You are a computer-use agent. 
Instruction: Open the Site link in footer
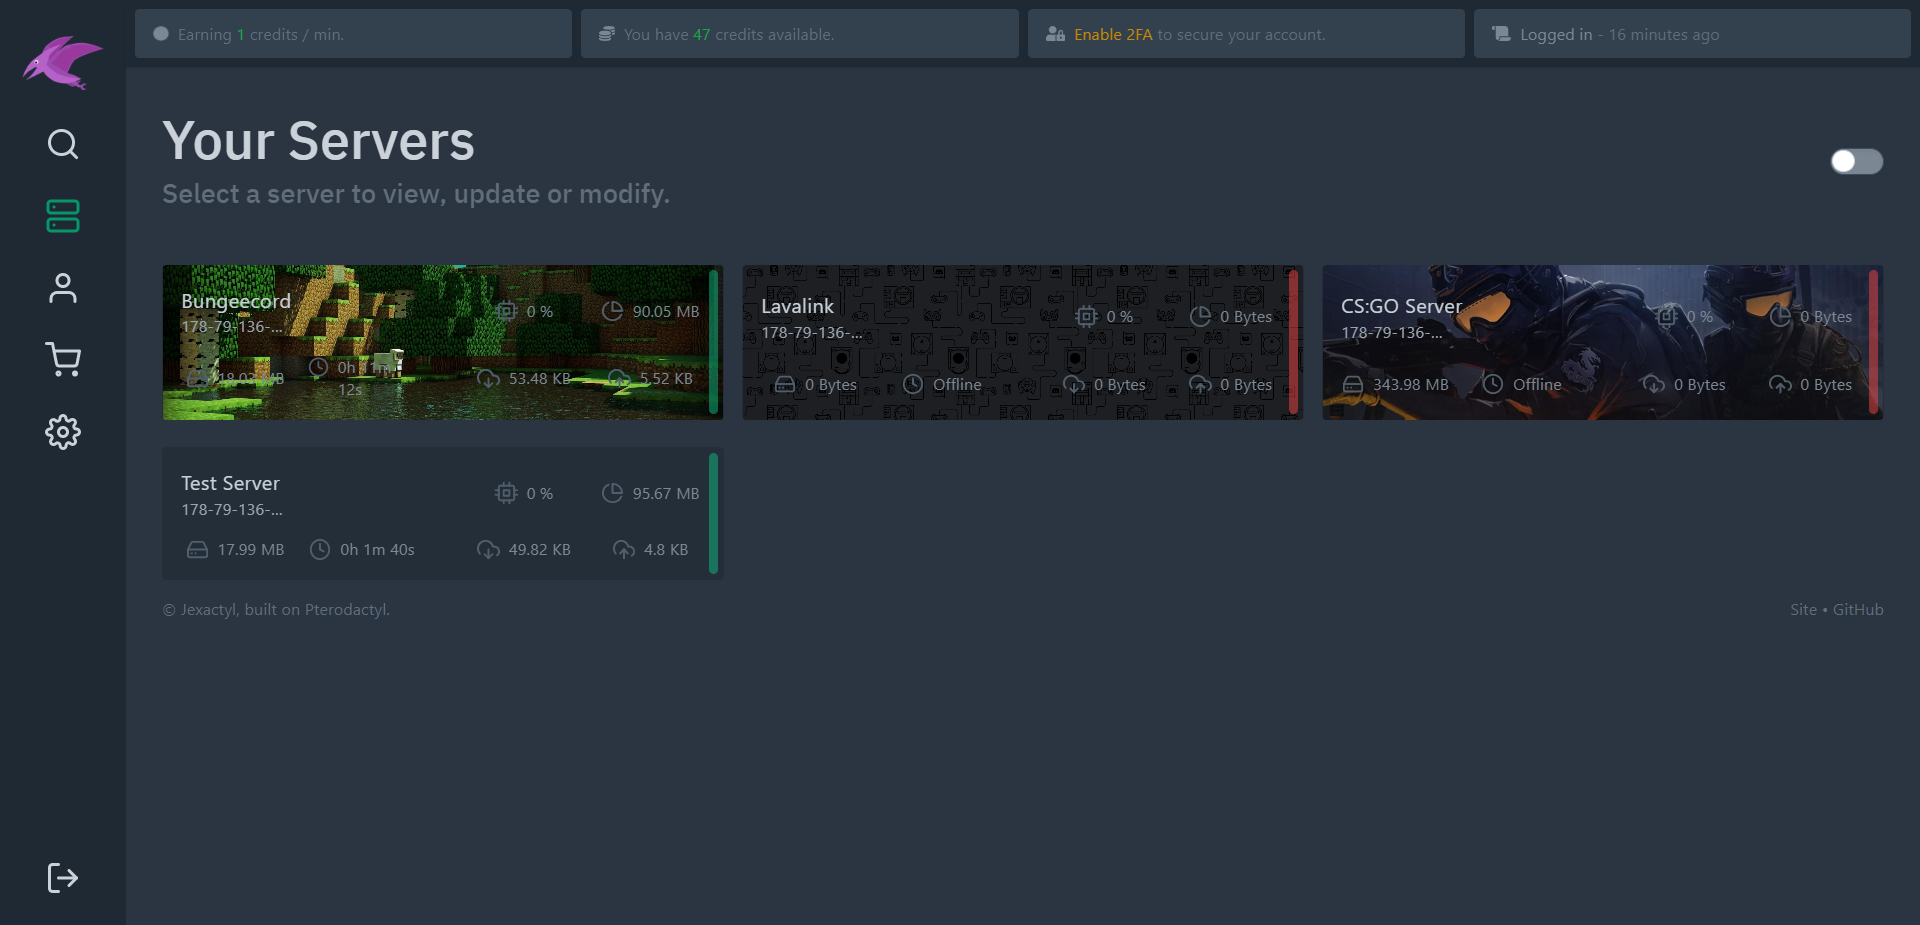click(1802, 609)
